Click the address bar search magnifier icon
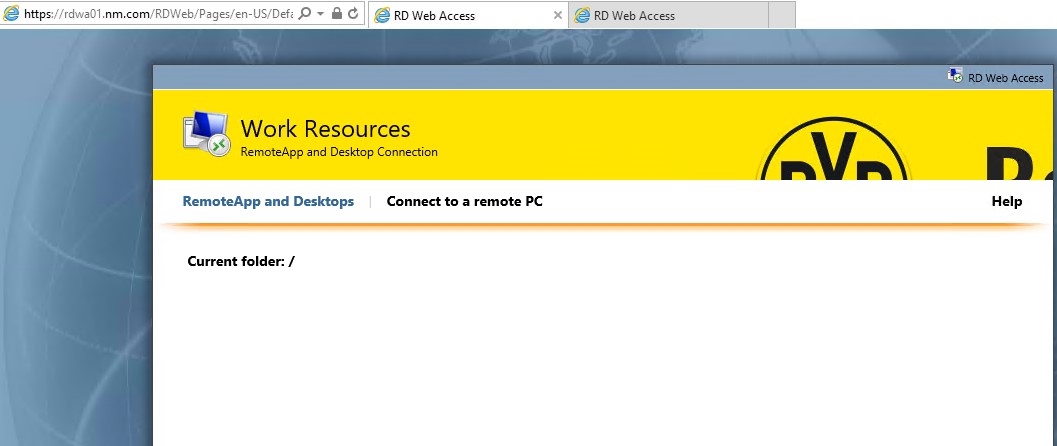Viewport: 1057px width, 446px height. point(305,15)
